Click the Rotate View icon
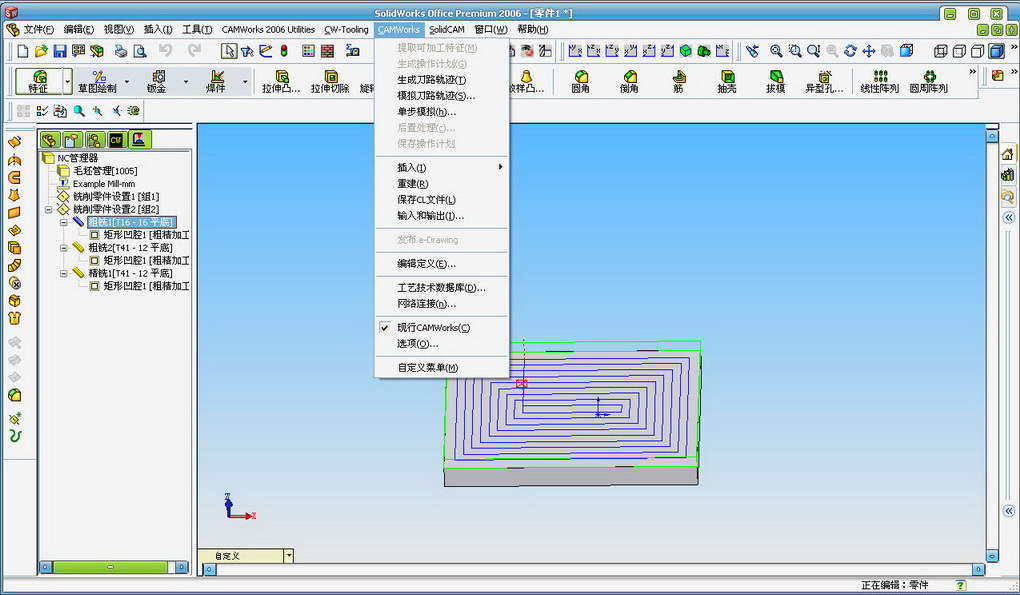 tap(850, 51)
